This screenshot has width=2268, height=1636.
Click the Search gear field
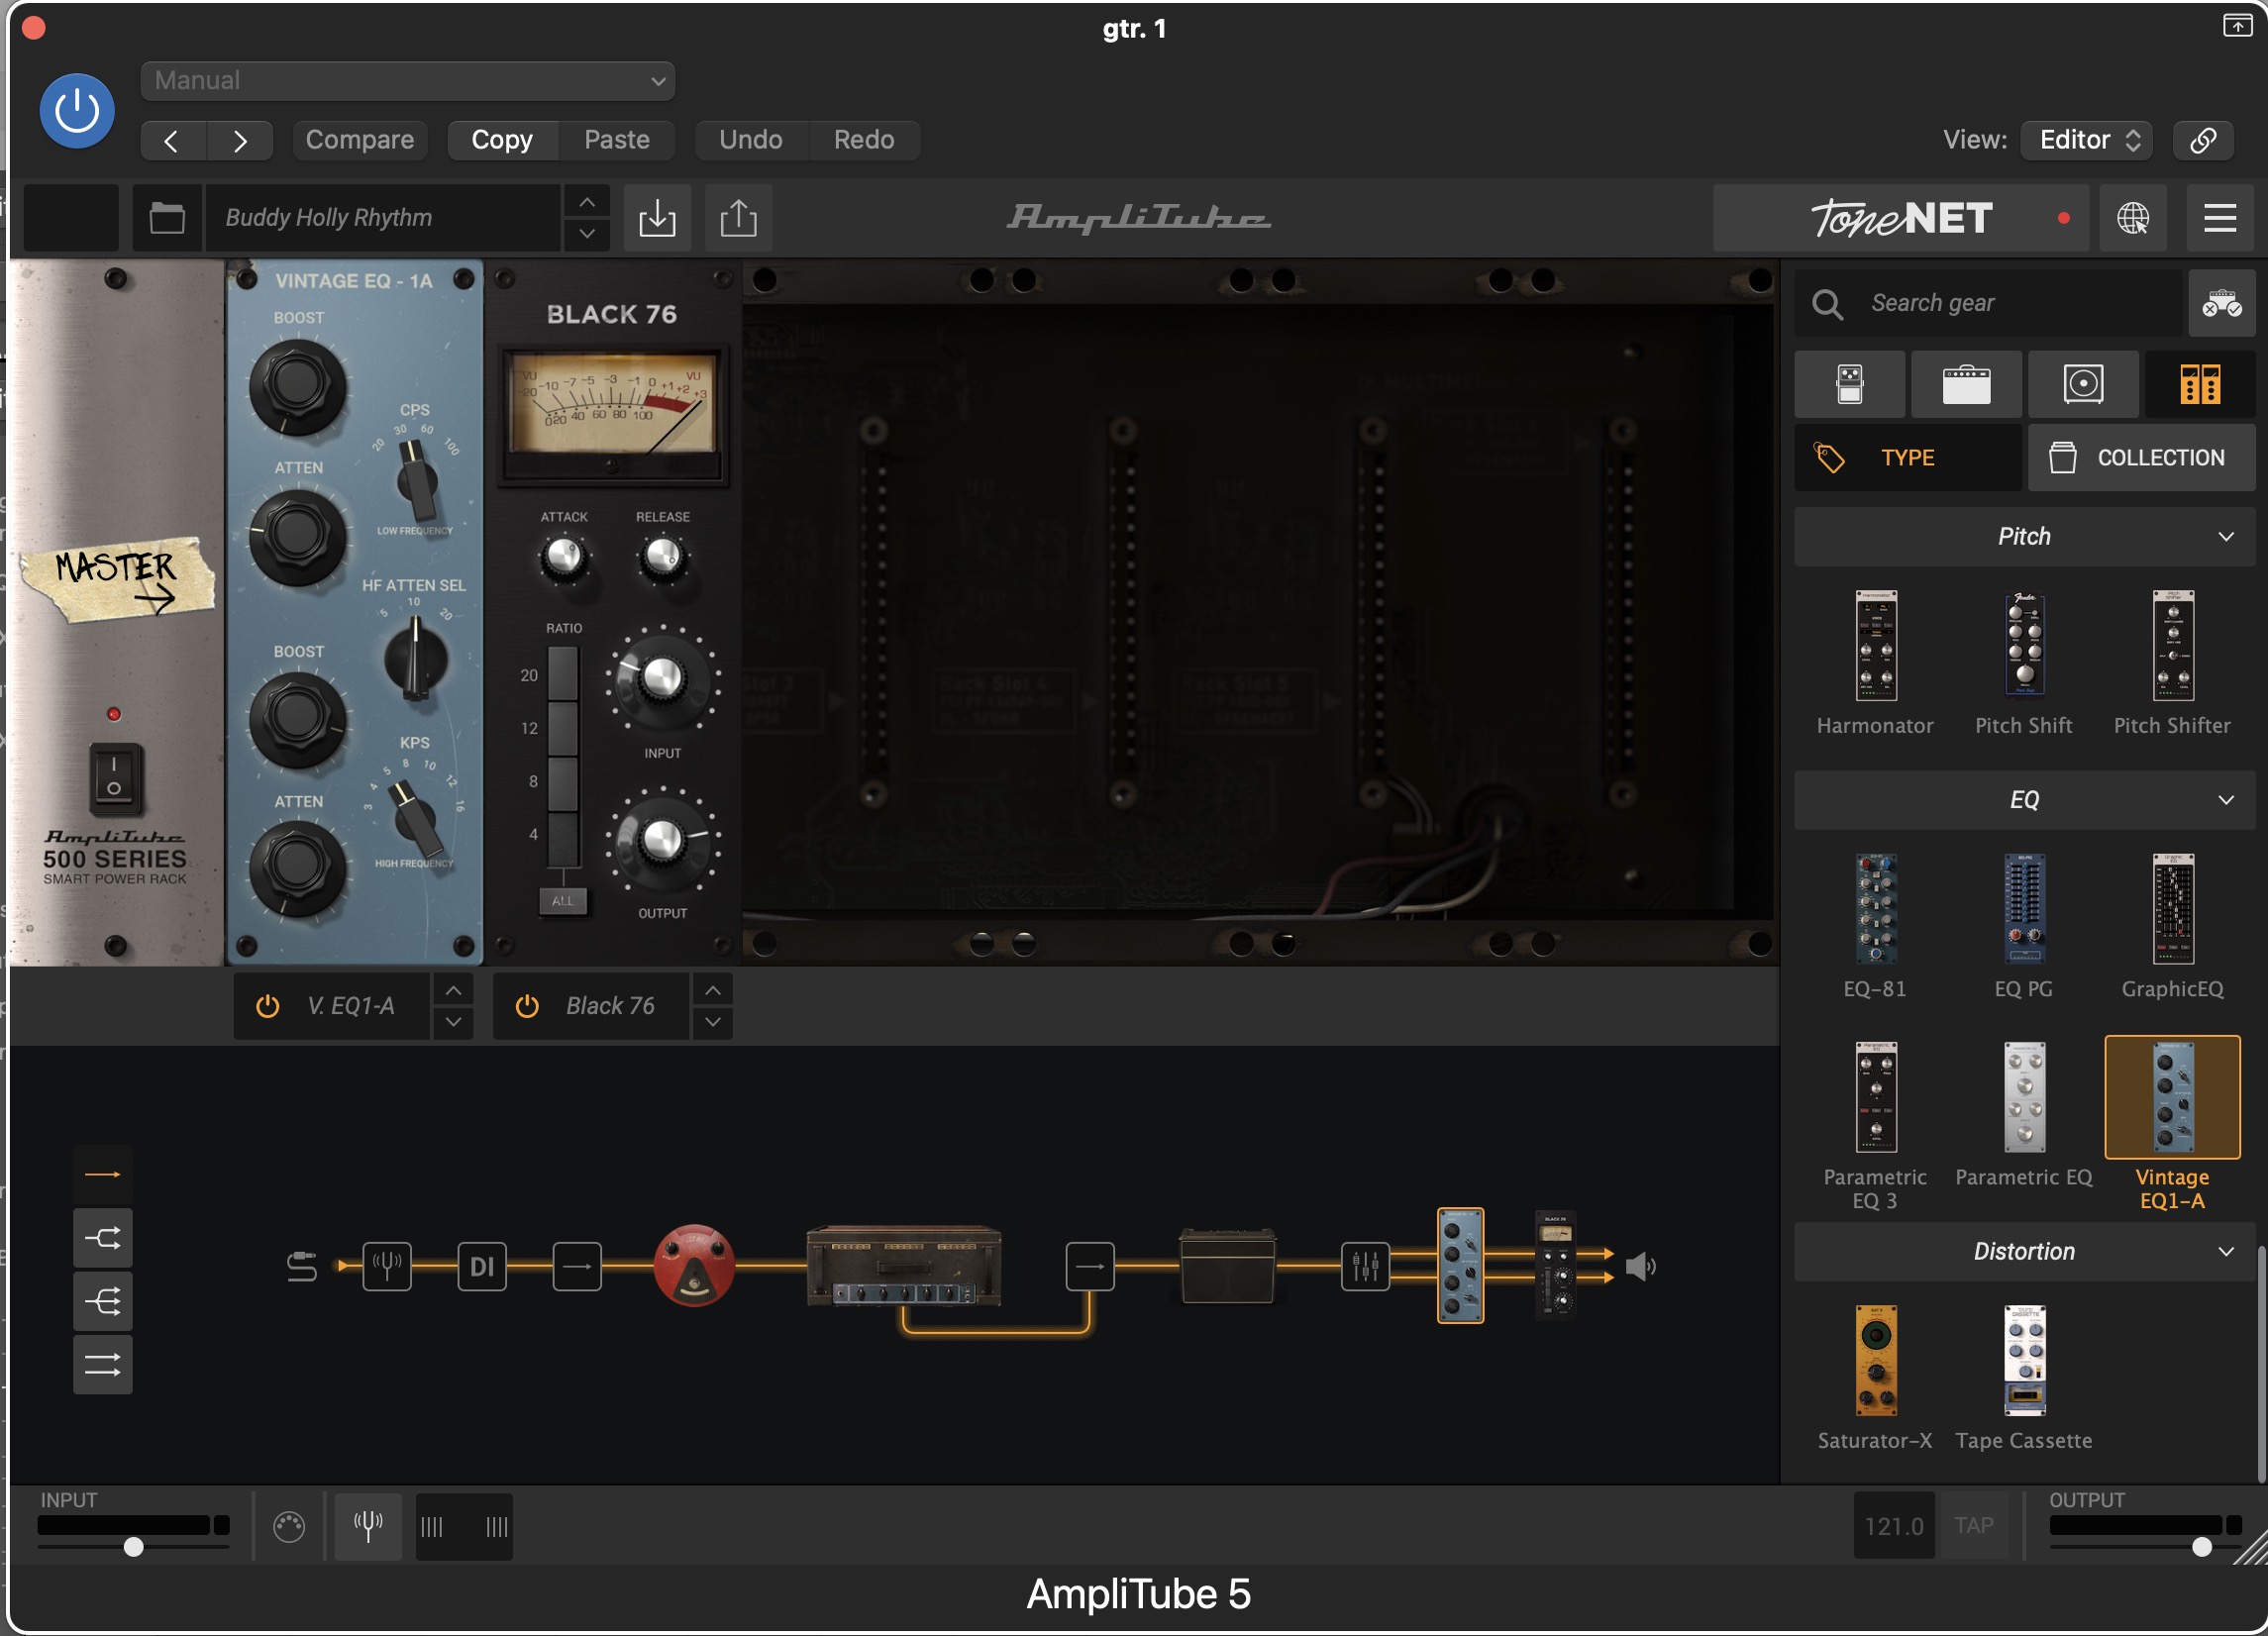(x=1990, y=303)
